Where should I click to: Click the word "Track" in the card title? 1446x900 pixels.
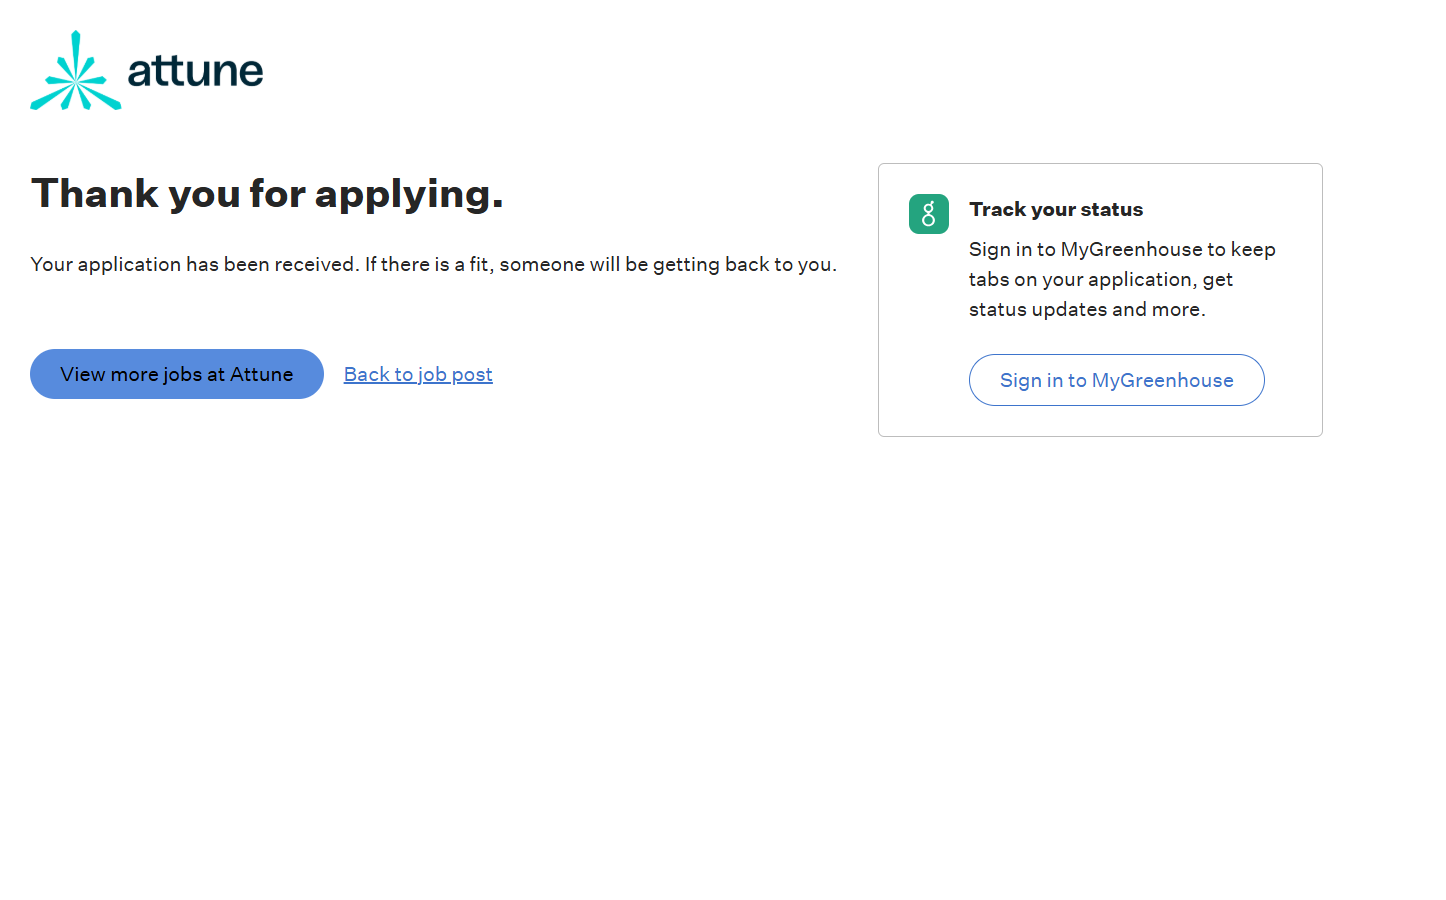[x=997, y=209]
